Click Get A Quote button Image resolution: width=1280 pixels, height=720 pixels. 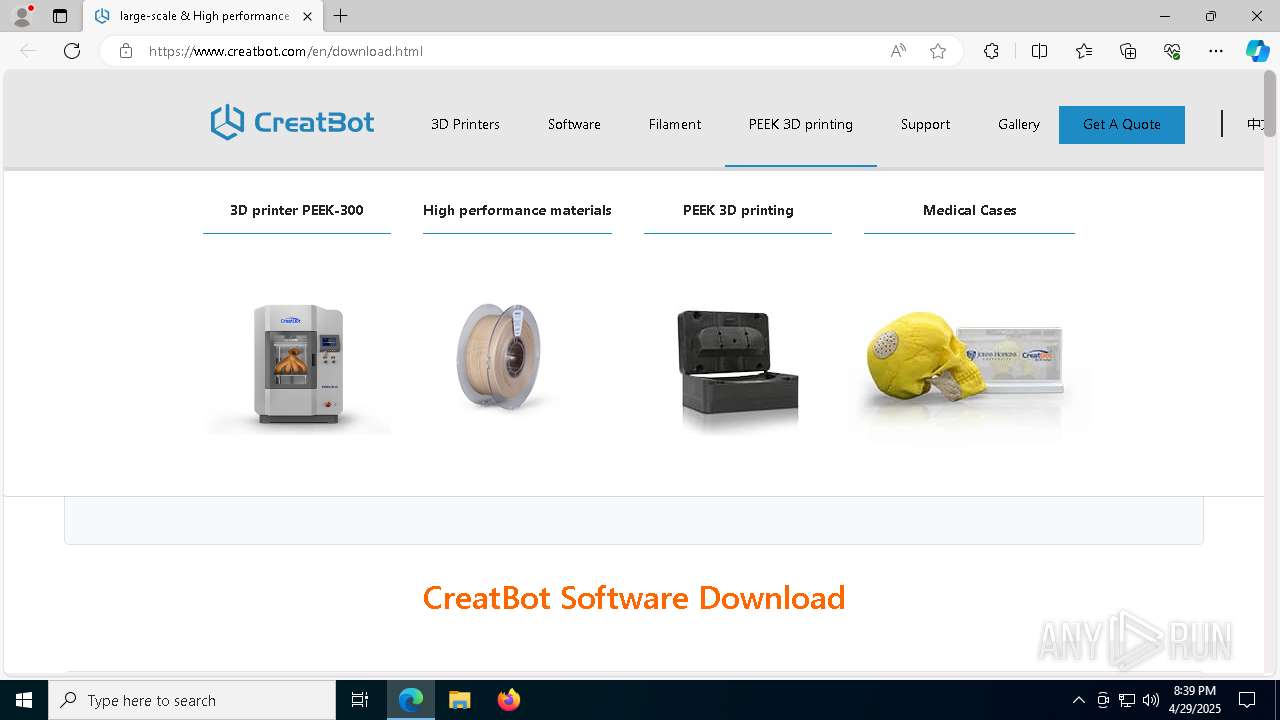click(1122, 125)
